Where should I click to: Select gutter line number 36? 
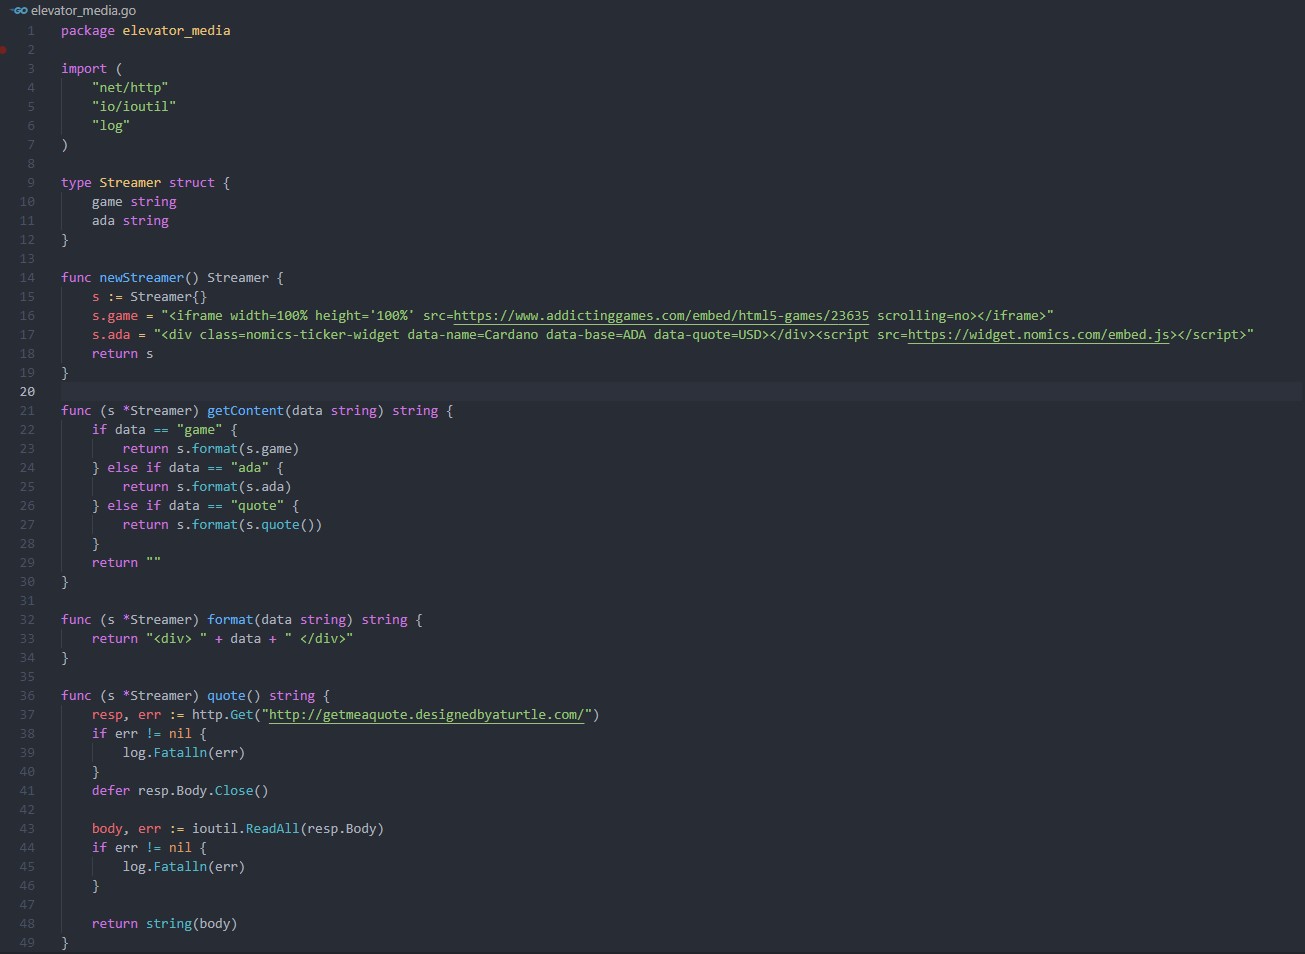(x=27, y=695)
